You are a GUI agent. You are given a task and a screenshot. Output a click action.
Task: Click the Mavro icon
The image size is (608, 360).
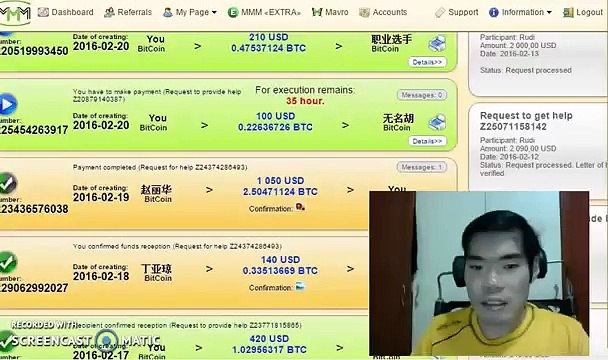317,12
